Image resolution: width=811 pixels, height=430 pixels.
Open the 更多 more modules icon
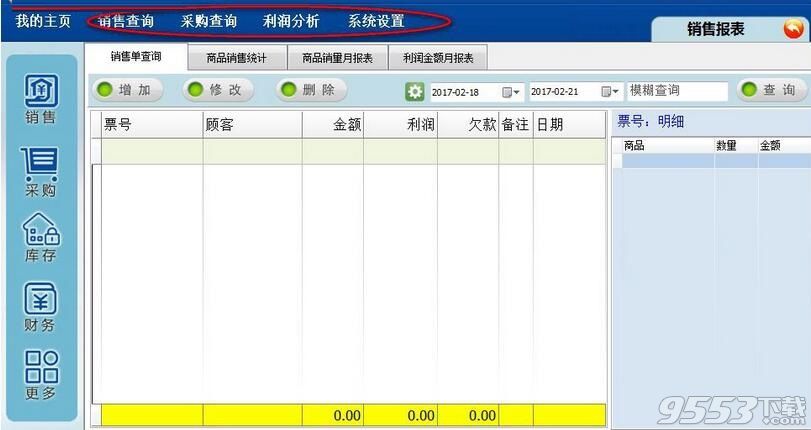(41, 375)
